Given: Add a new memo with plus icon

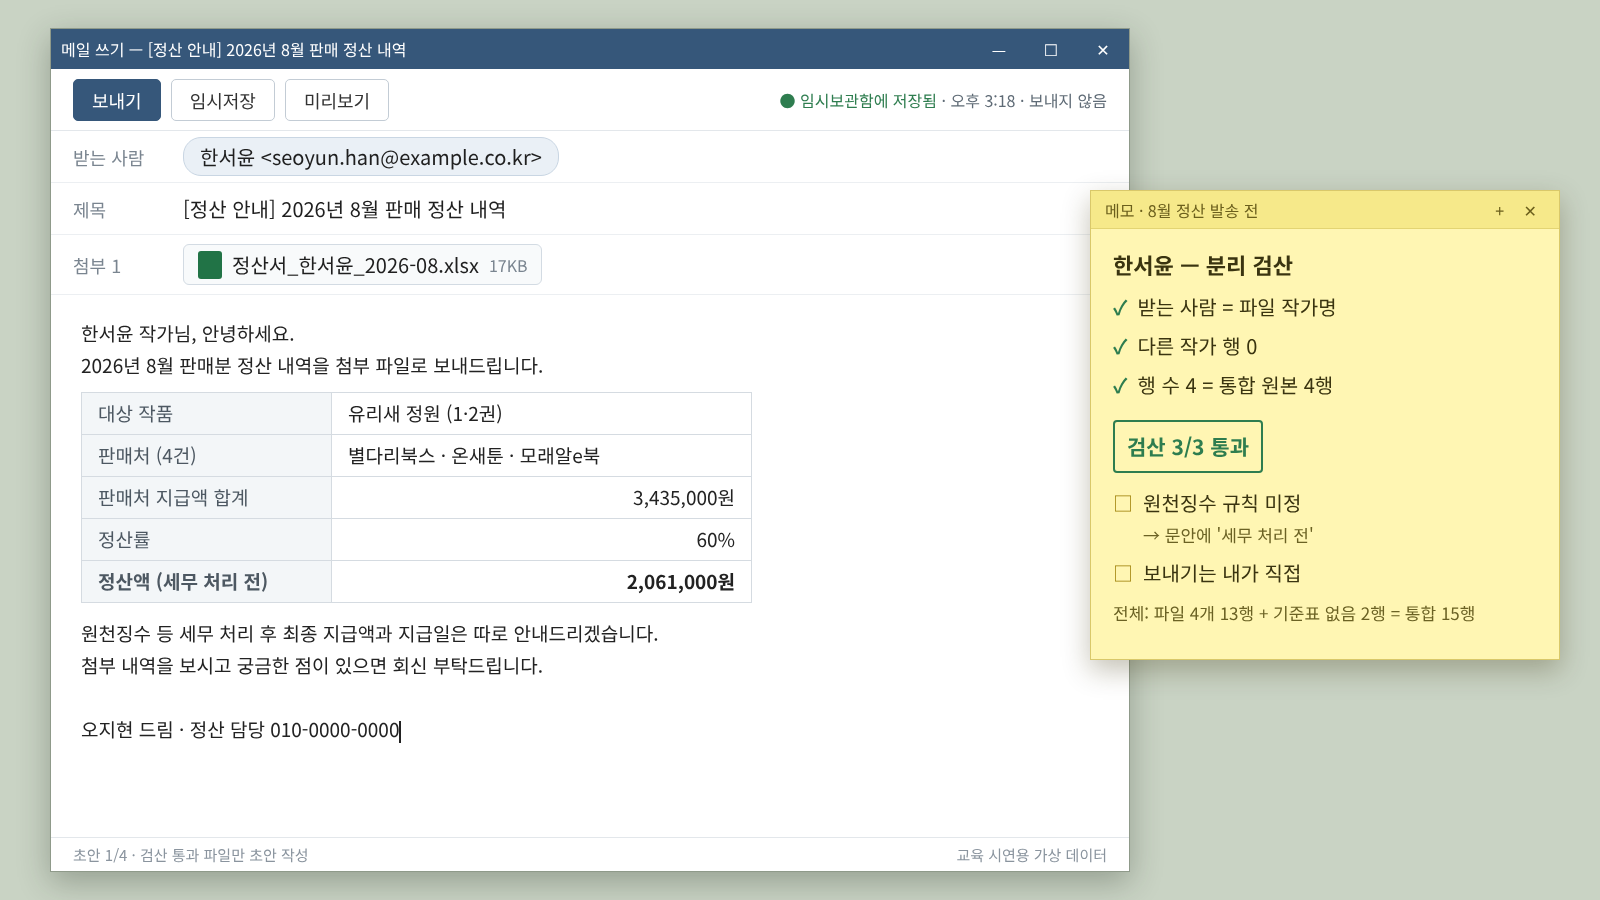Looking at the screenshot, I should pos(1500,211).
